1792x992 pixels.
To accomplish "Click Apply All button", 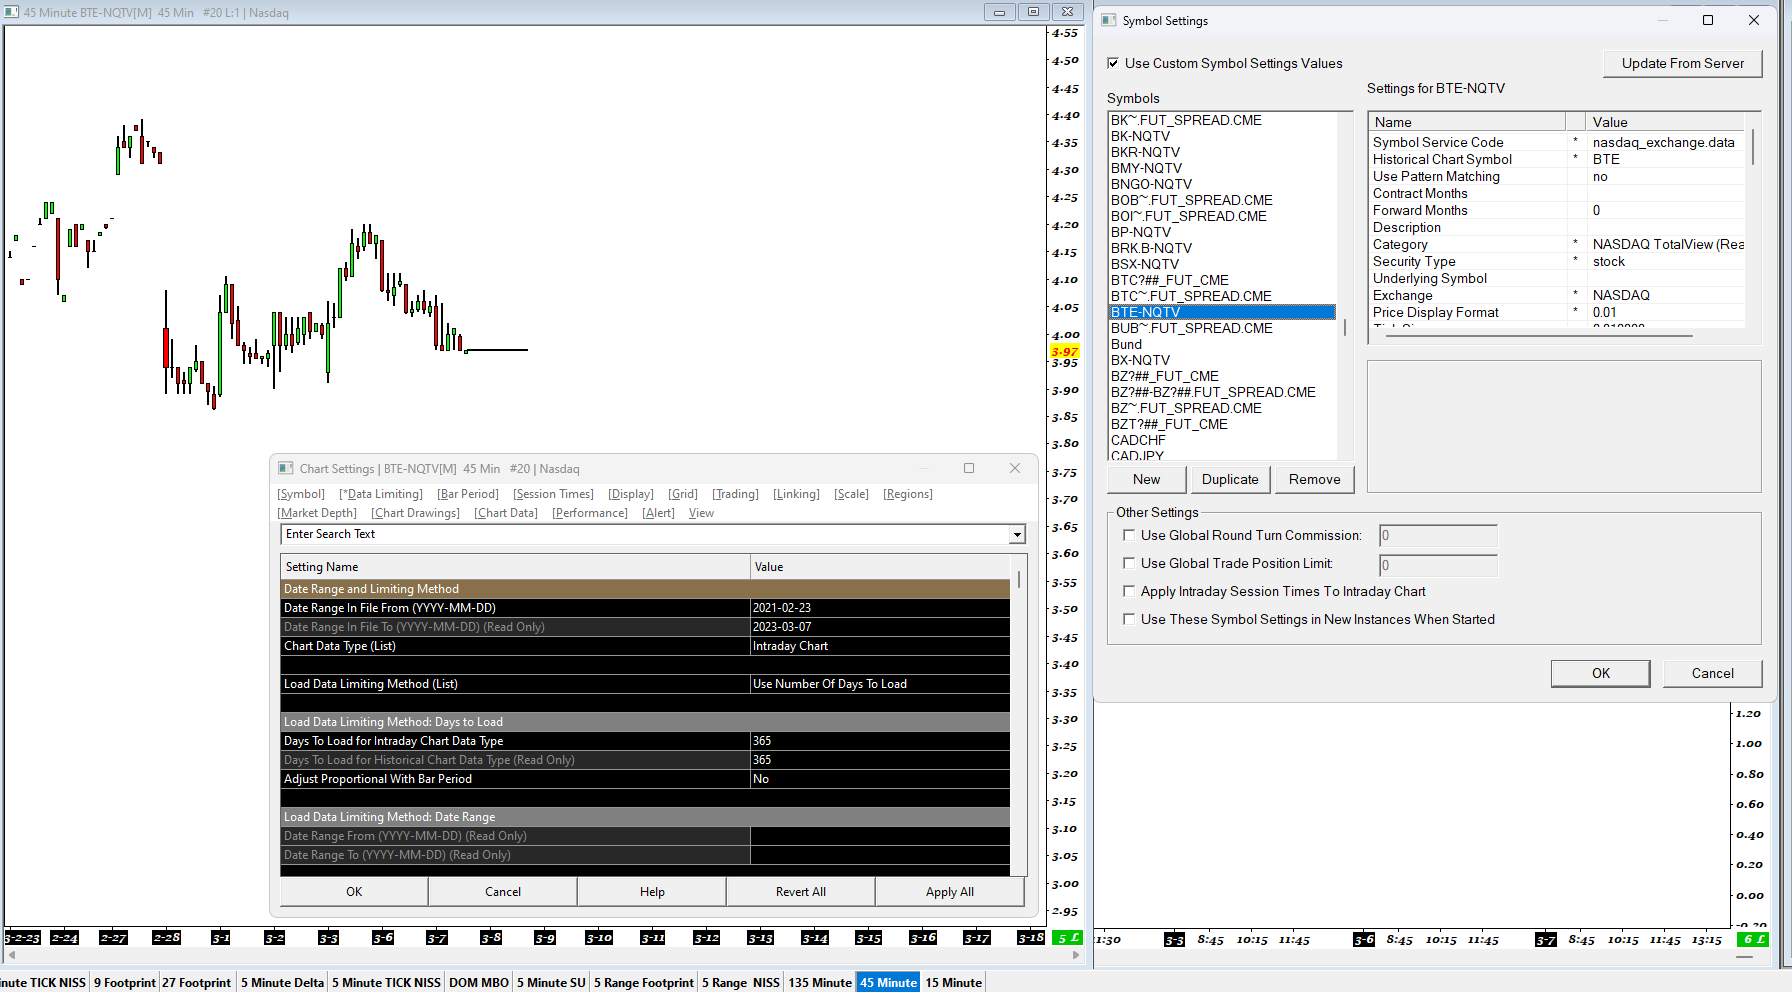I will pos(950,892).
